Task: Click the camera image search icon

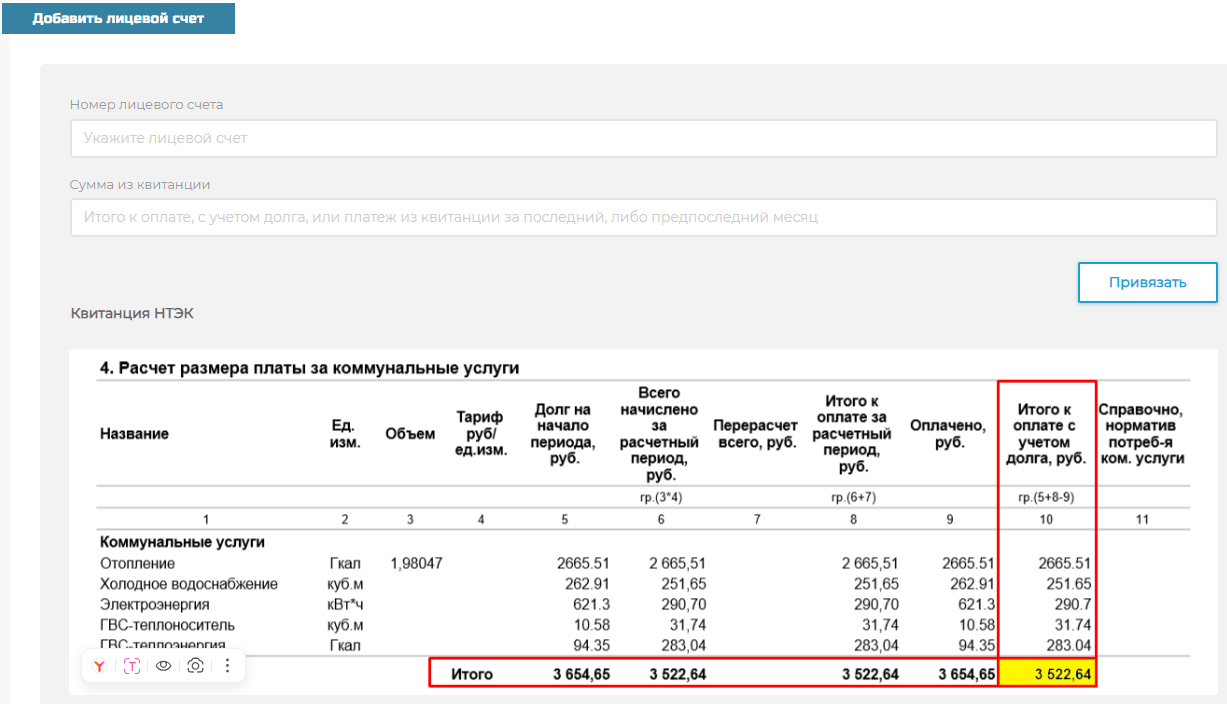Action: 196,666
